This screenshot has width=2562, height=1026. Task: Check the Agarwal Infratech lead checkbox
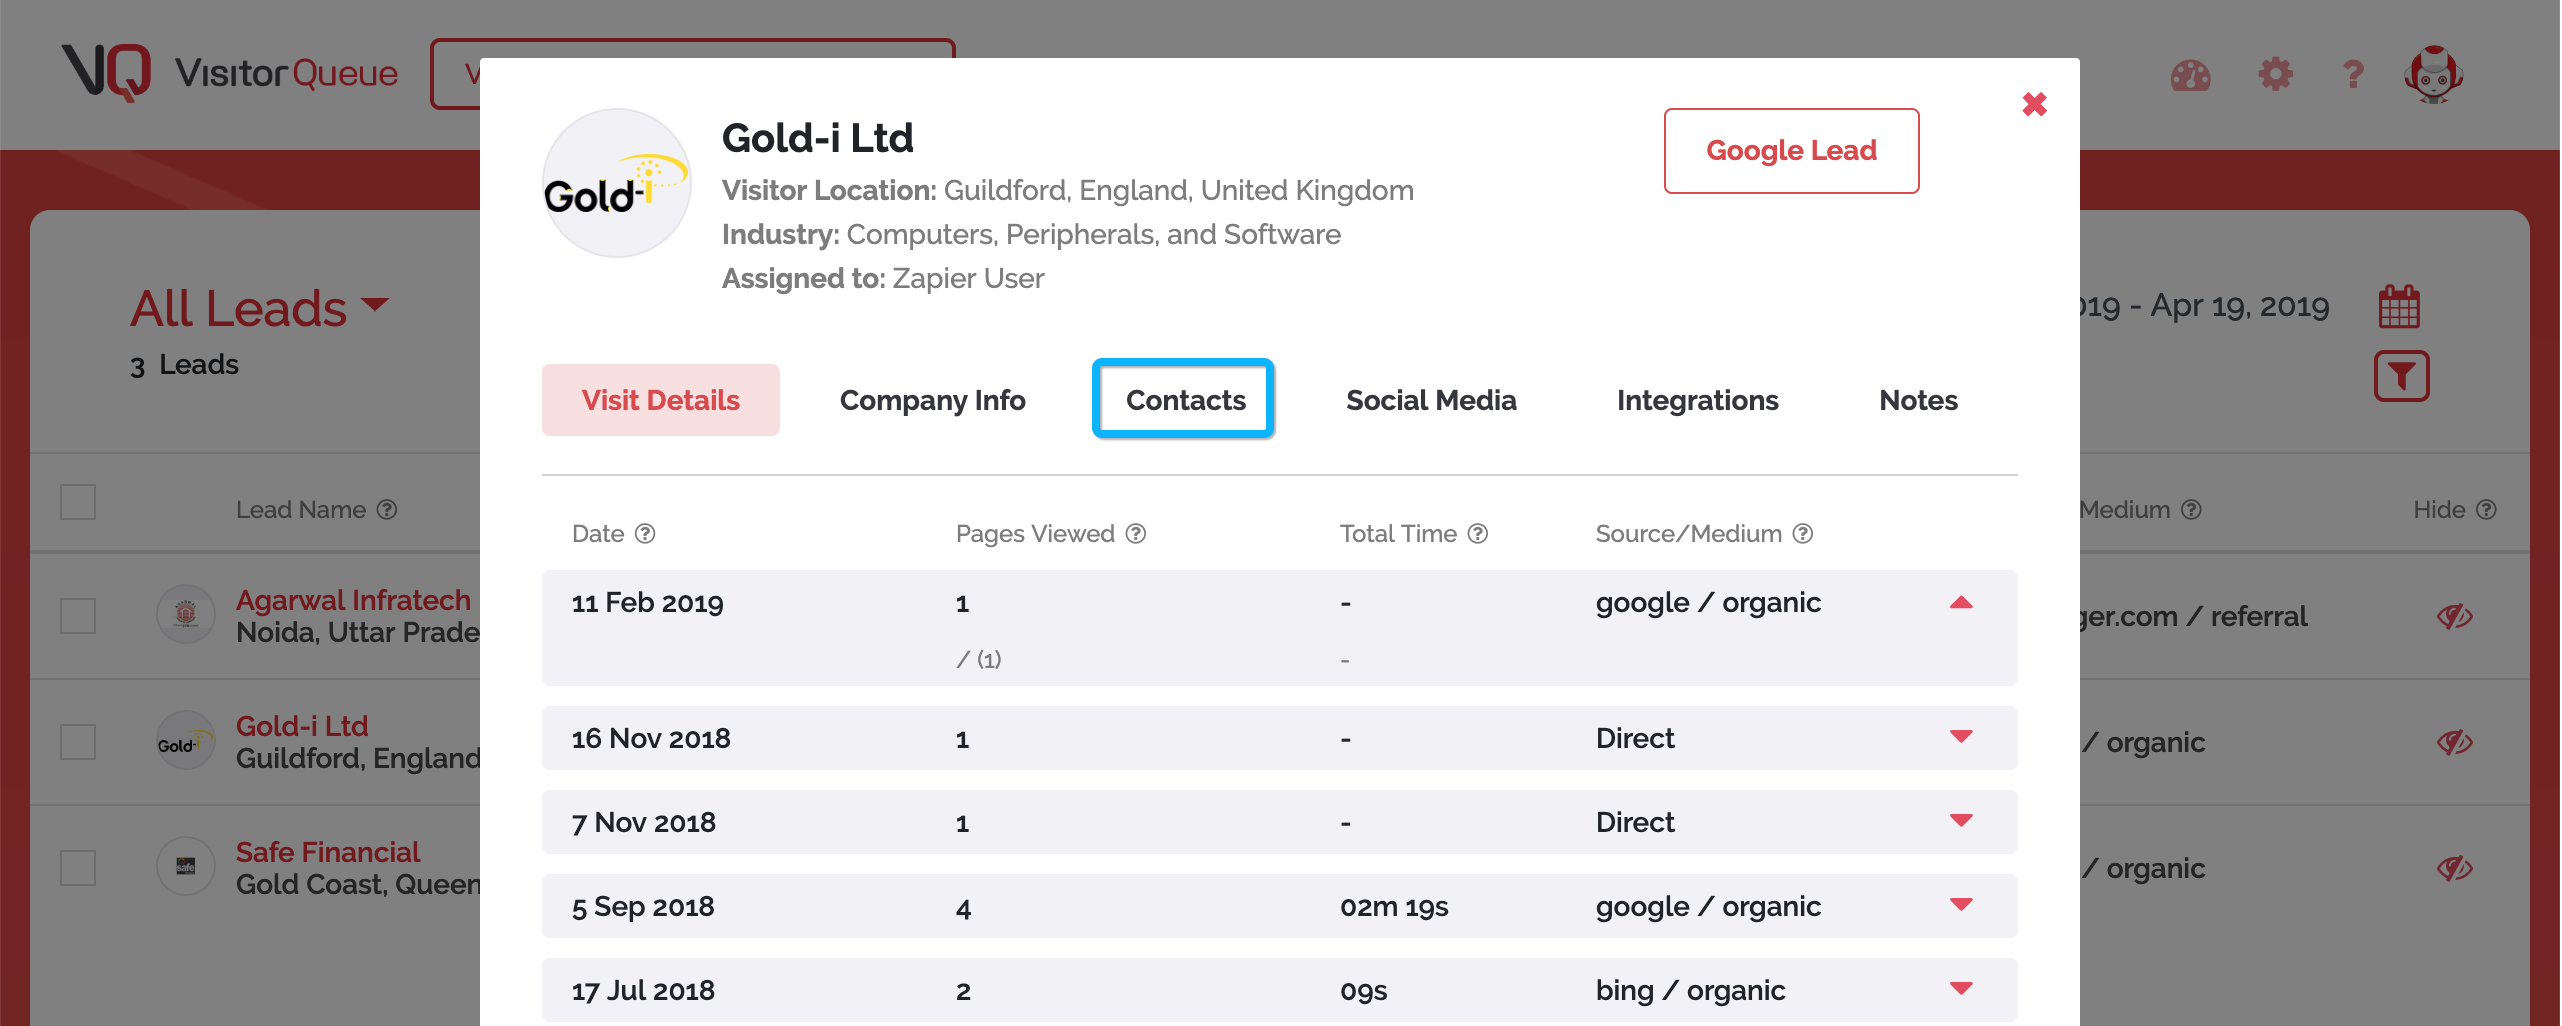tap(77, 615)
